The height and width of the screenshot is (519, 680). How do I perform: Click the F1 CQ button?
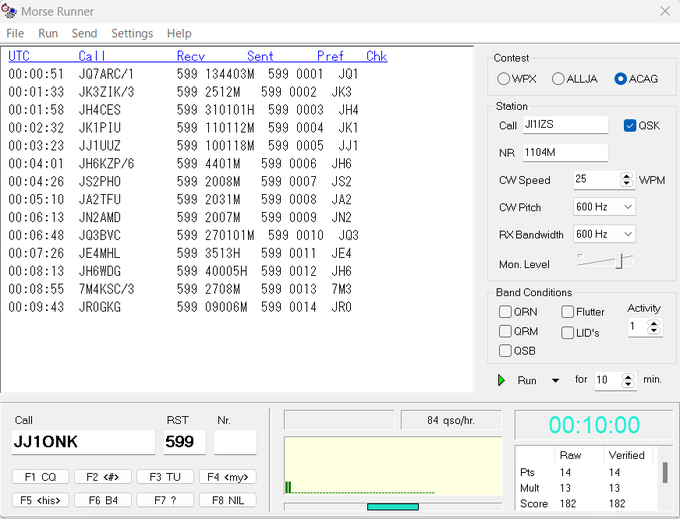[x=40, y=477]
